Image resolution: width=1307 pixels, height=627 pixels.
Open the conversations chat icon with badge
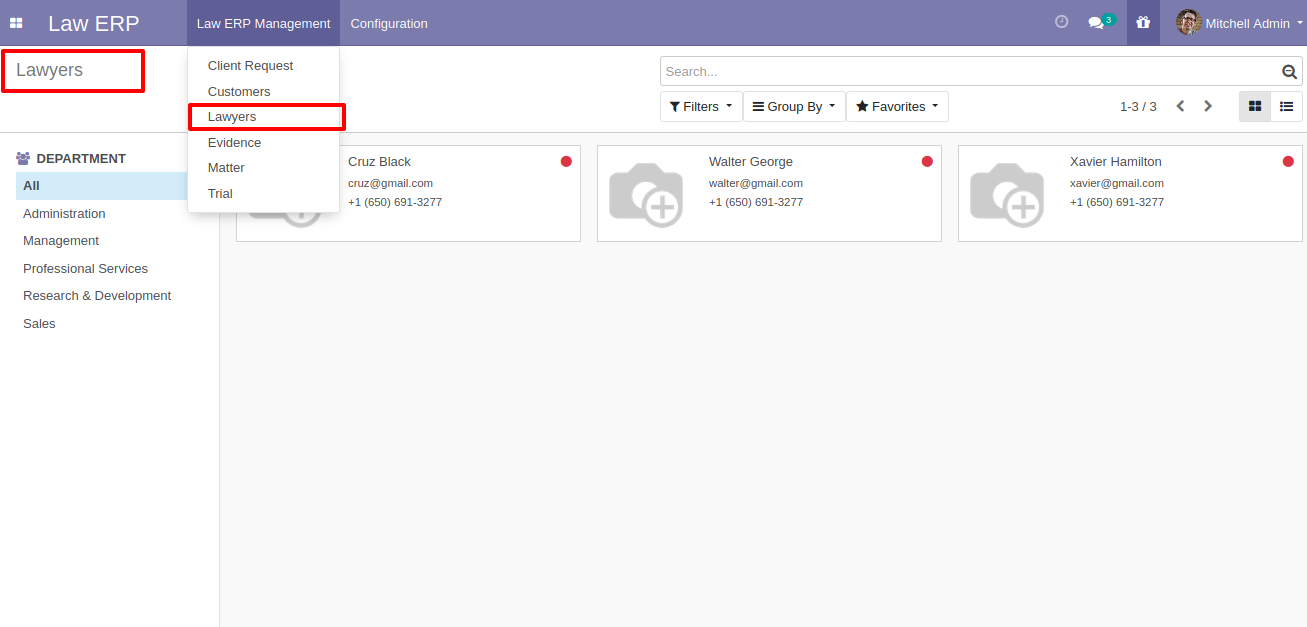click(x=1101, y=22)
